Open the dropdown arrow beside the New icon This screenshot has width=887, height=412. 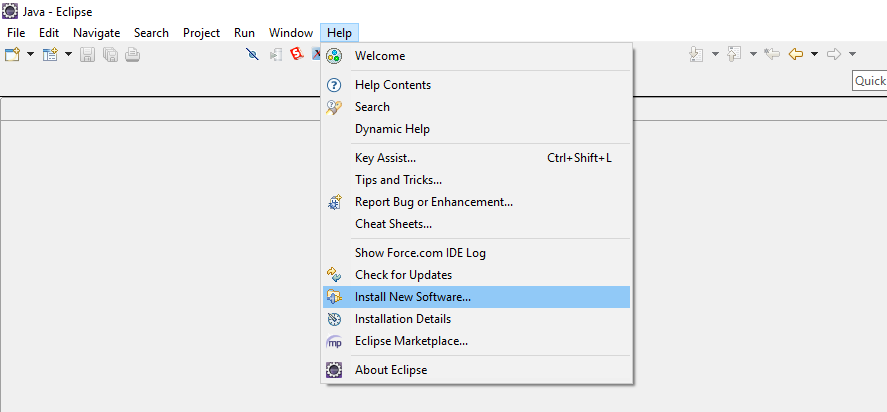tap(31, 54)
